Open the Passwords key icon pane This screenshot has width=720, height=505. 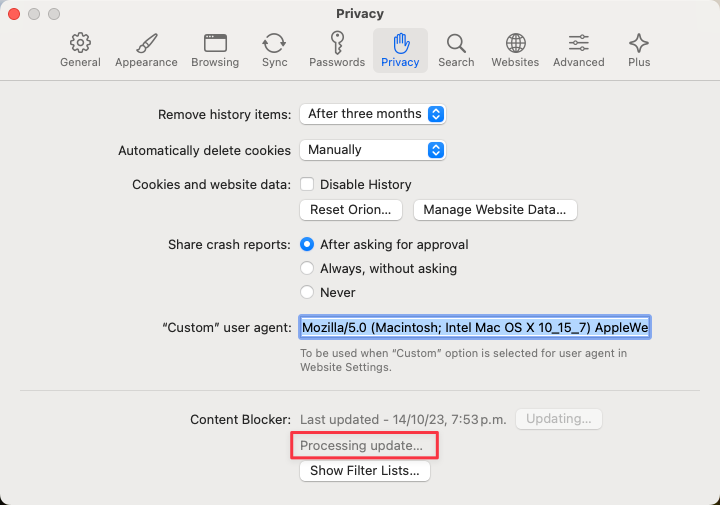[337, 49]
